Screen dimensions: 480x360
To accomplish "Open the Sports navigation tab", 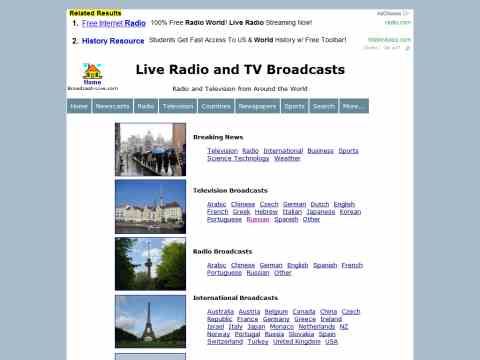I will point(294,106).
